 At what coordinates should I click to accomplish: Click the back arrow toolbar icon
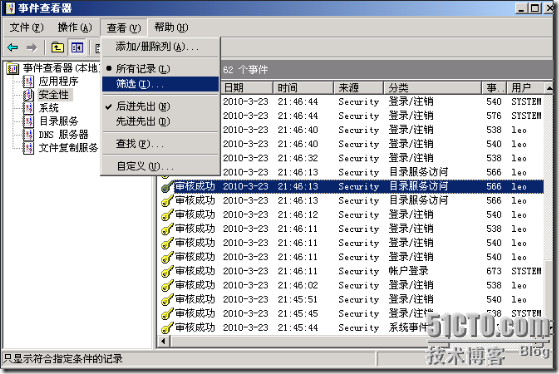tap(13, 47)
